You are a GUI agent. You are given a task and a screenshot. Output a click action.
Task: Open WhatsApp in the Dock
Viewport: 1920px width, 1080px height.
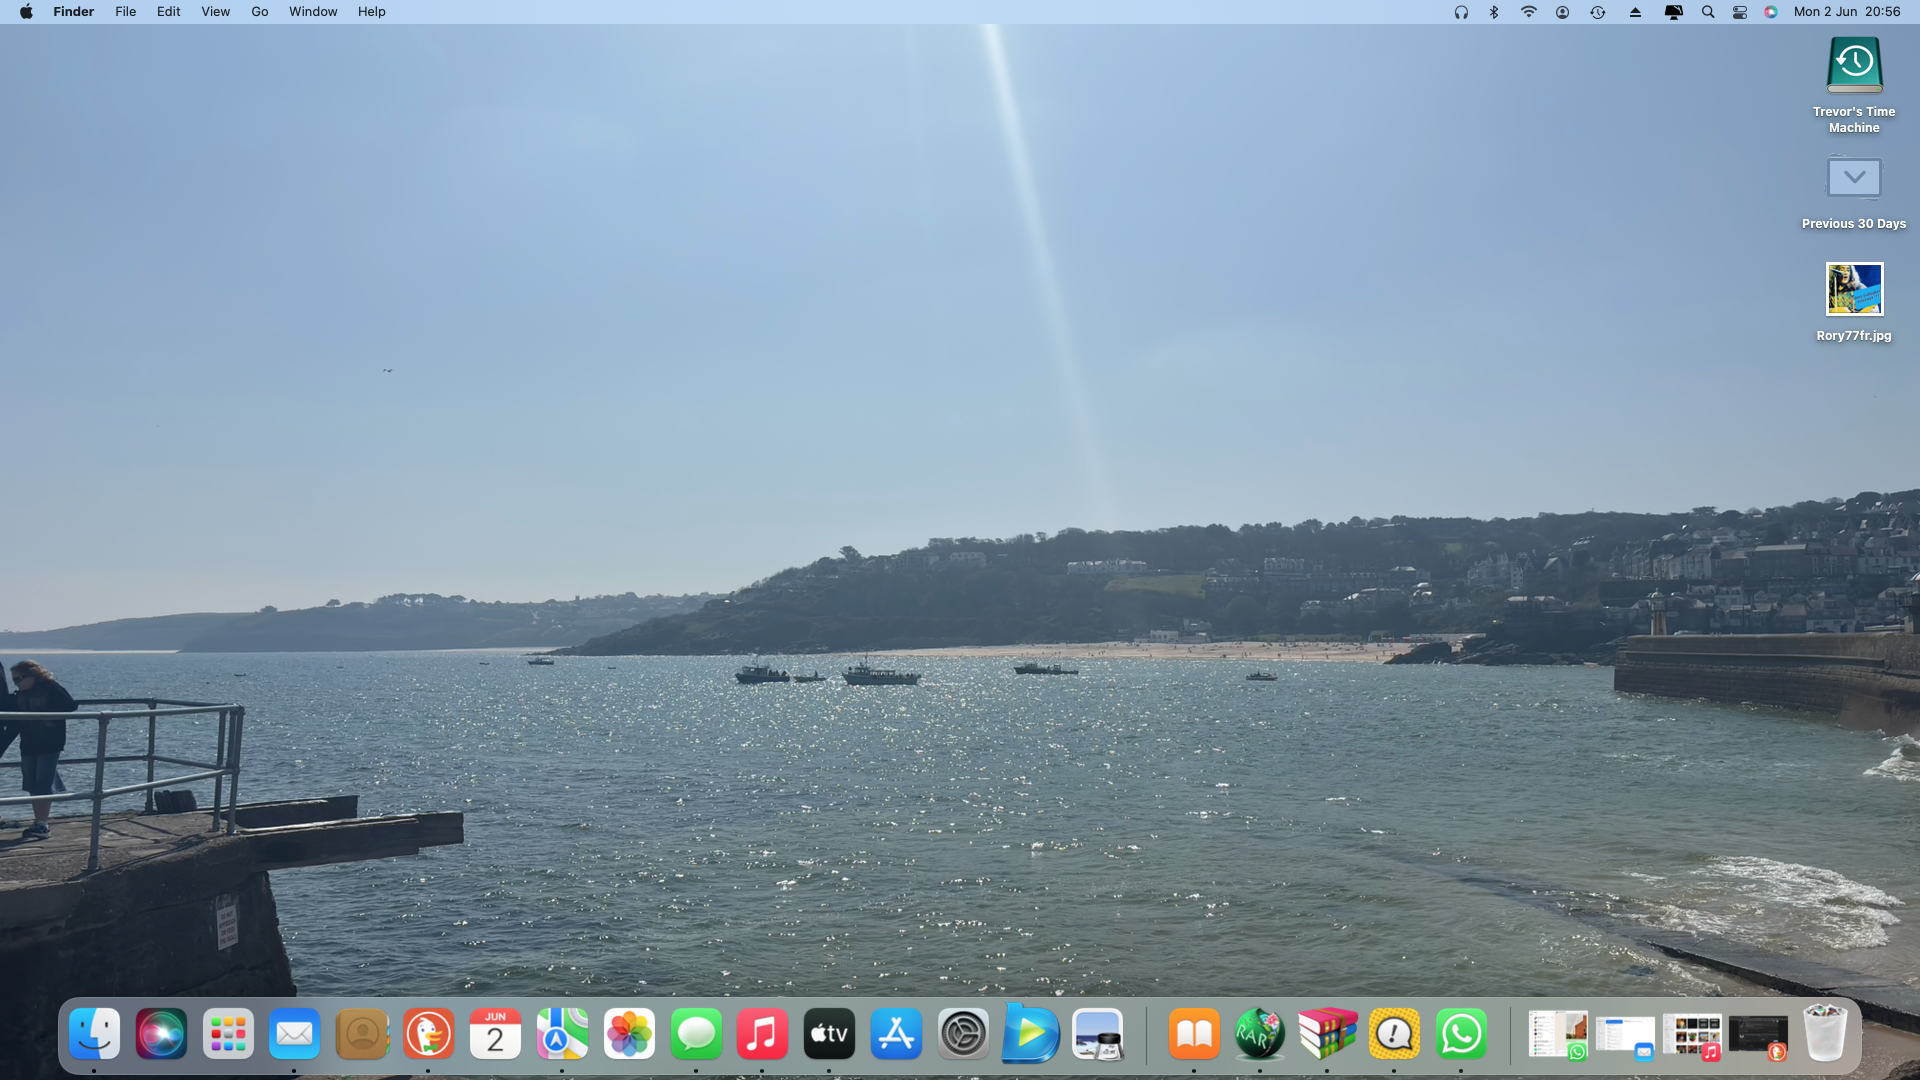point(1461,1034)
